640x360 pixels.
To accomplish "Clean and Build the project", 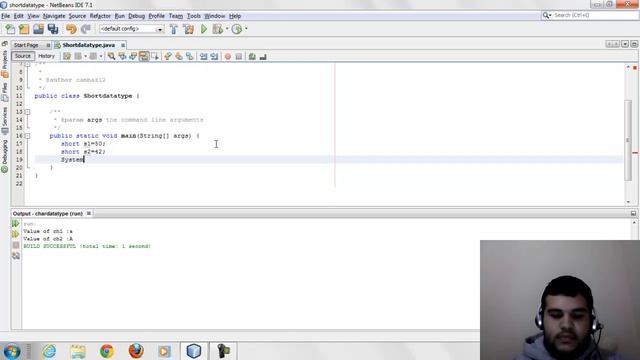I will [188, 29].
